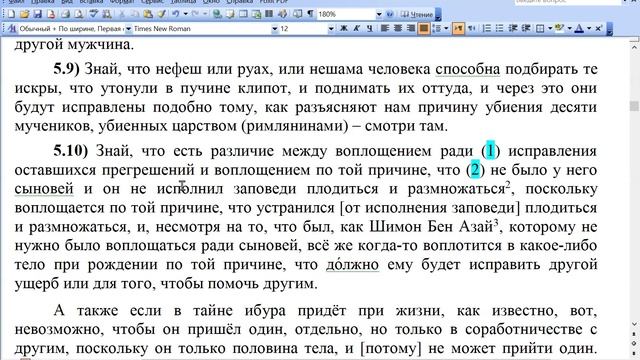Open Print Preview from toolbar
Image resolution: width=640 pixels, height=360 pixels.
(79, 14)
